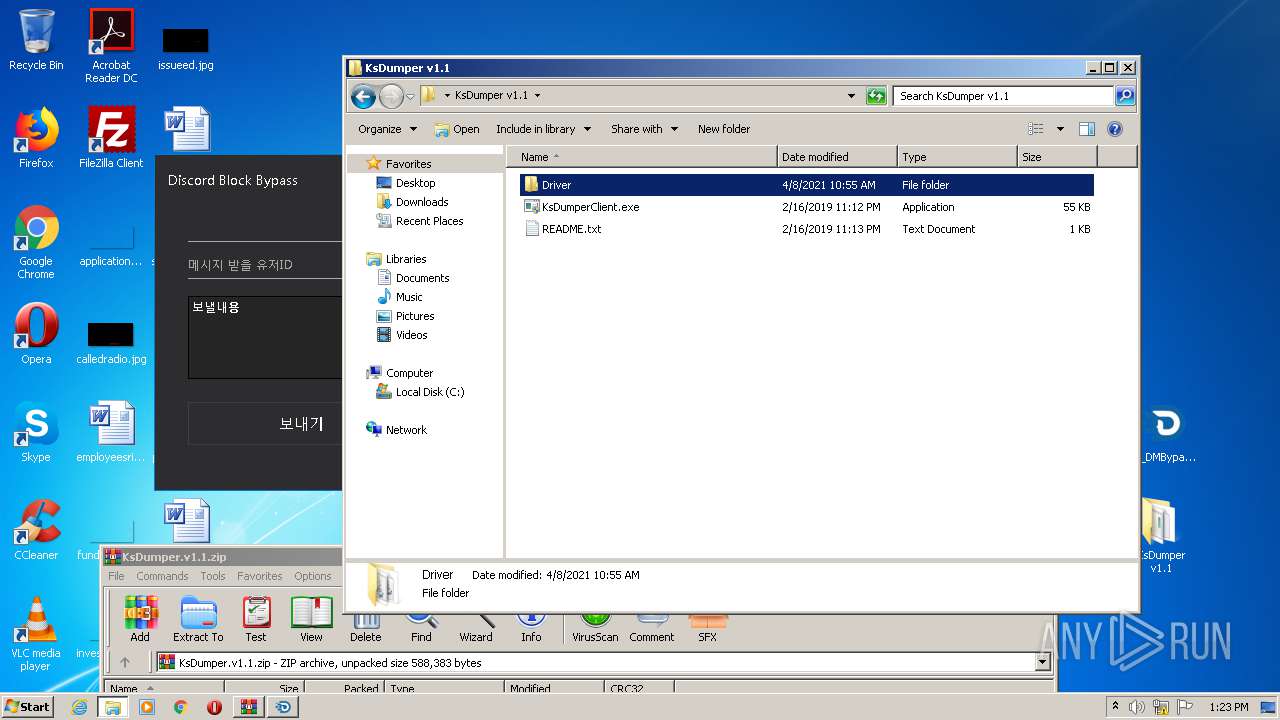Click View in WinRAR toolbar
This screenshot has width=1280, height=720.
pyautogui.click(x=312, y=619)
